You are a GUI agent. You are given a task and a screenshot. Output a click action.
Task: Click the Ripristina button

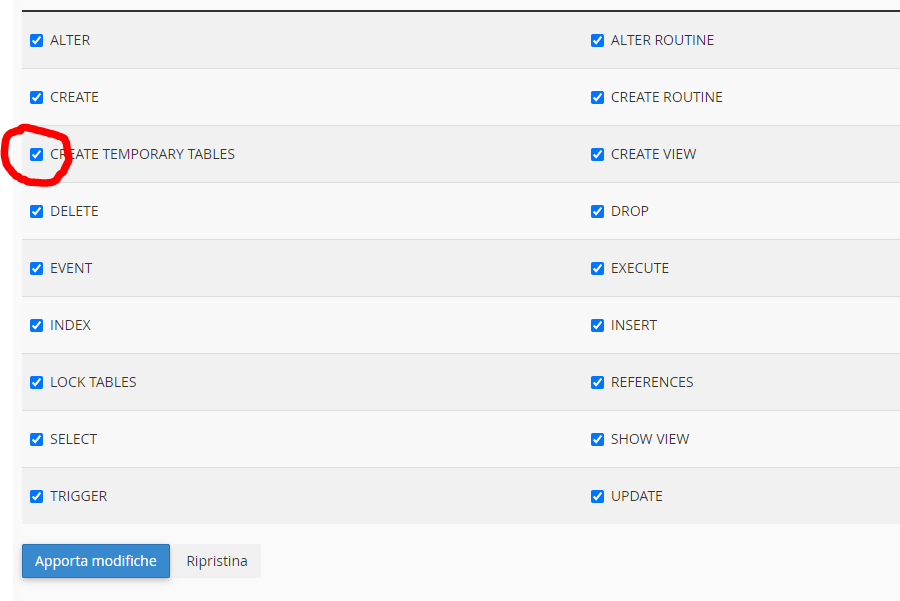click(217, 561)
